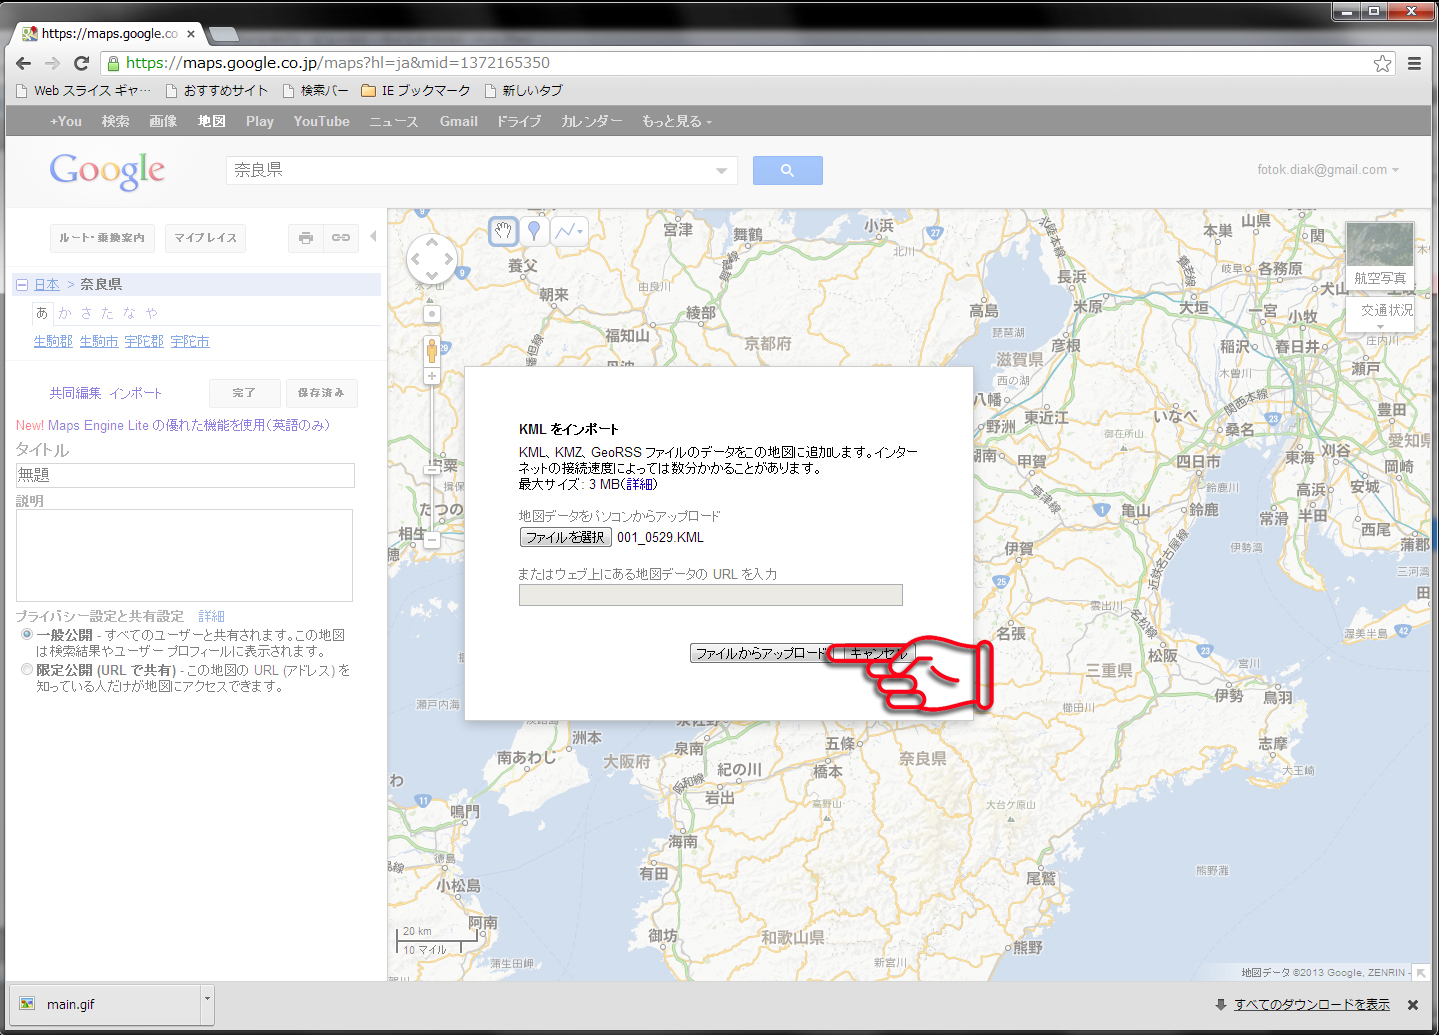Click the privacy settings 詳細 link
This screenshot has width=1439, height=1035.
211,616
